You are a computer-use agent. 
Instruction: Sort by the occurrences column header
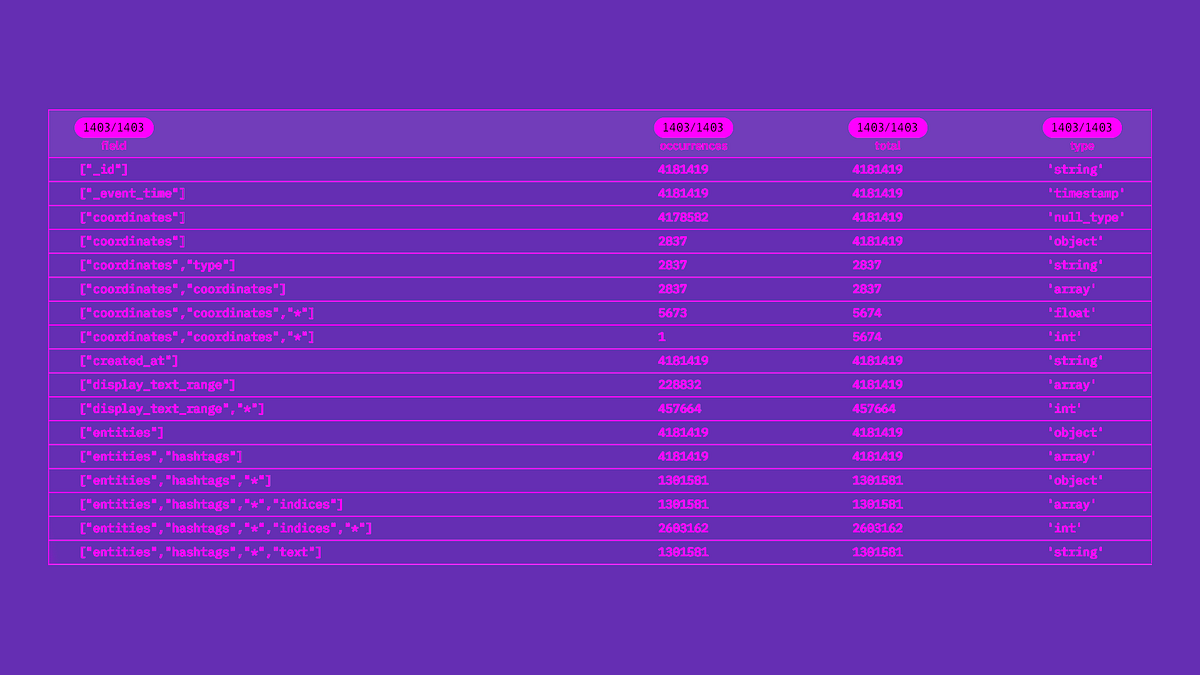[694, 145]
